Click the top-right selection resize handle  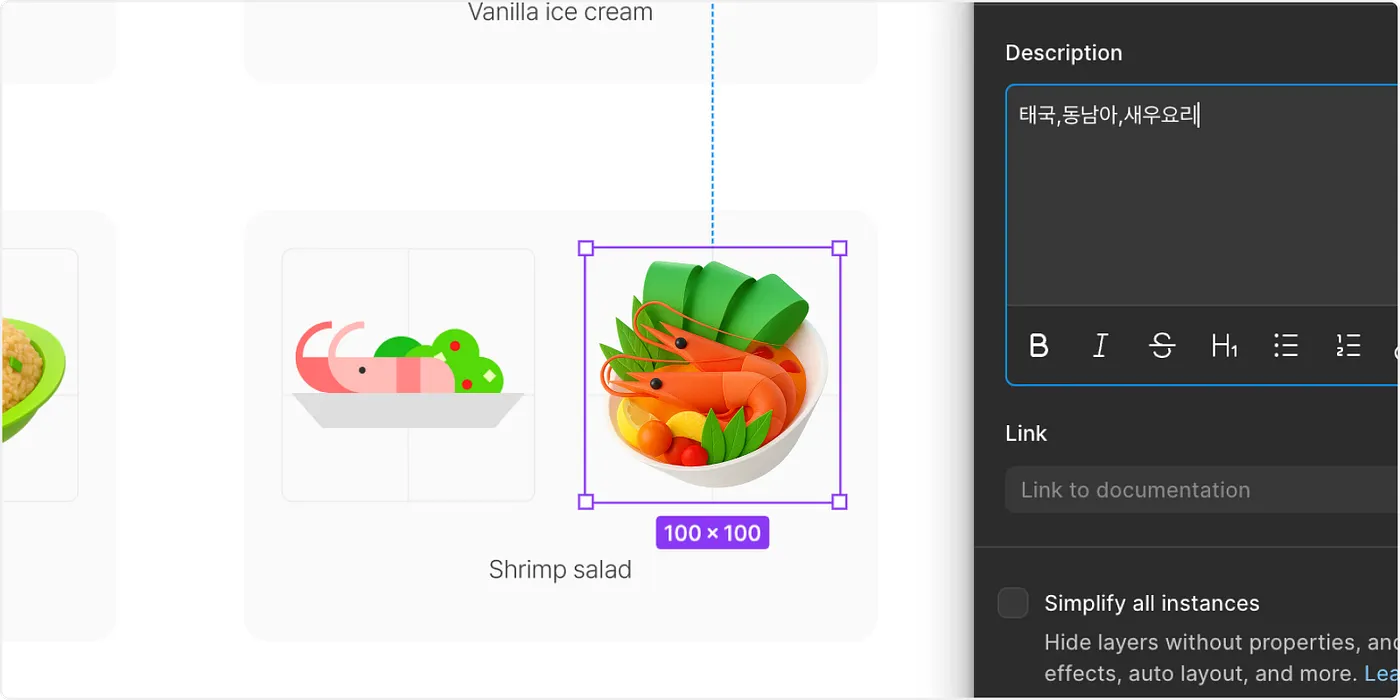coord(840,248)
